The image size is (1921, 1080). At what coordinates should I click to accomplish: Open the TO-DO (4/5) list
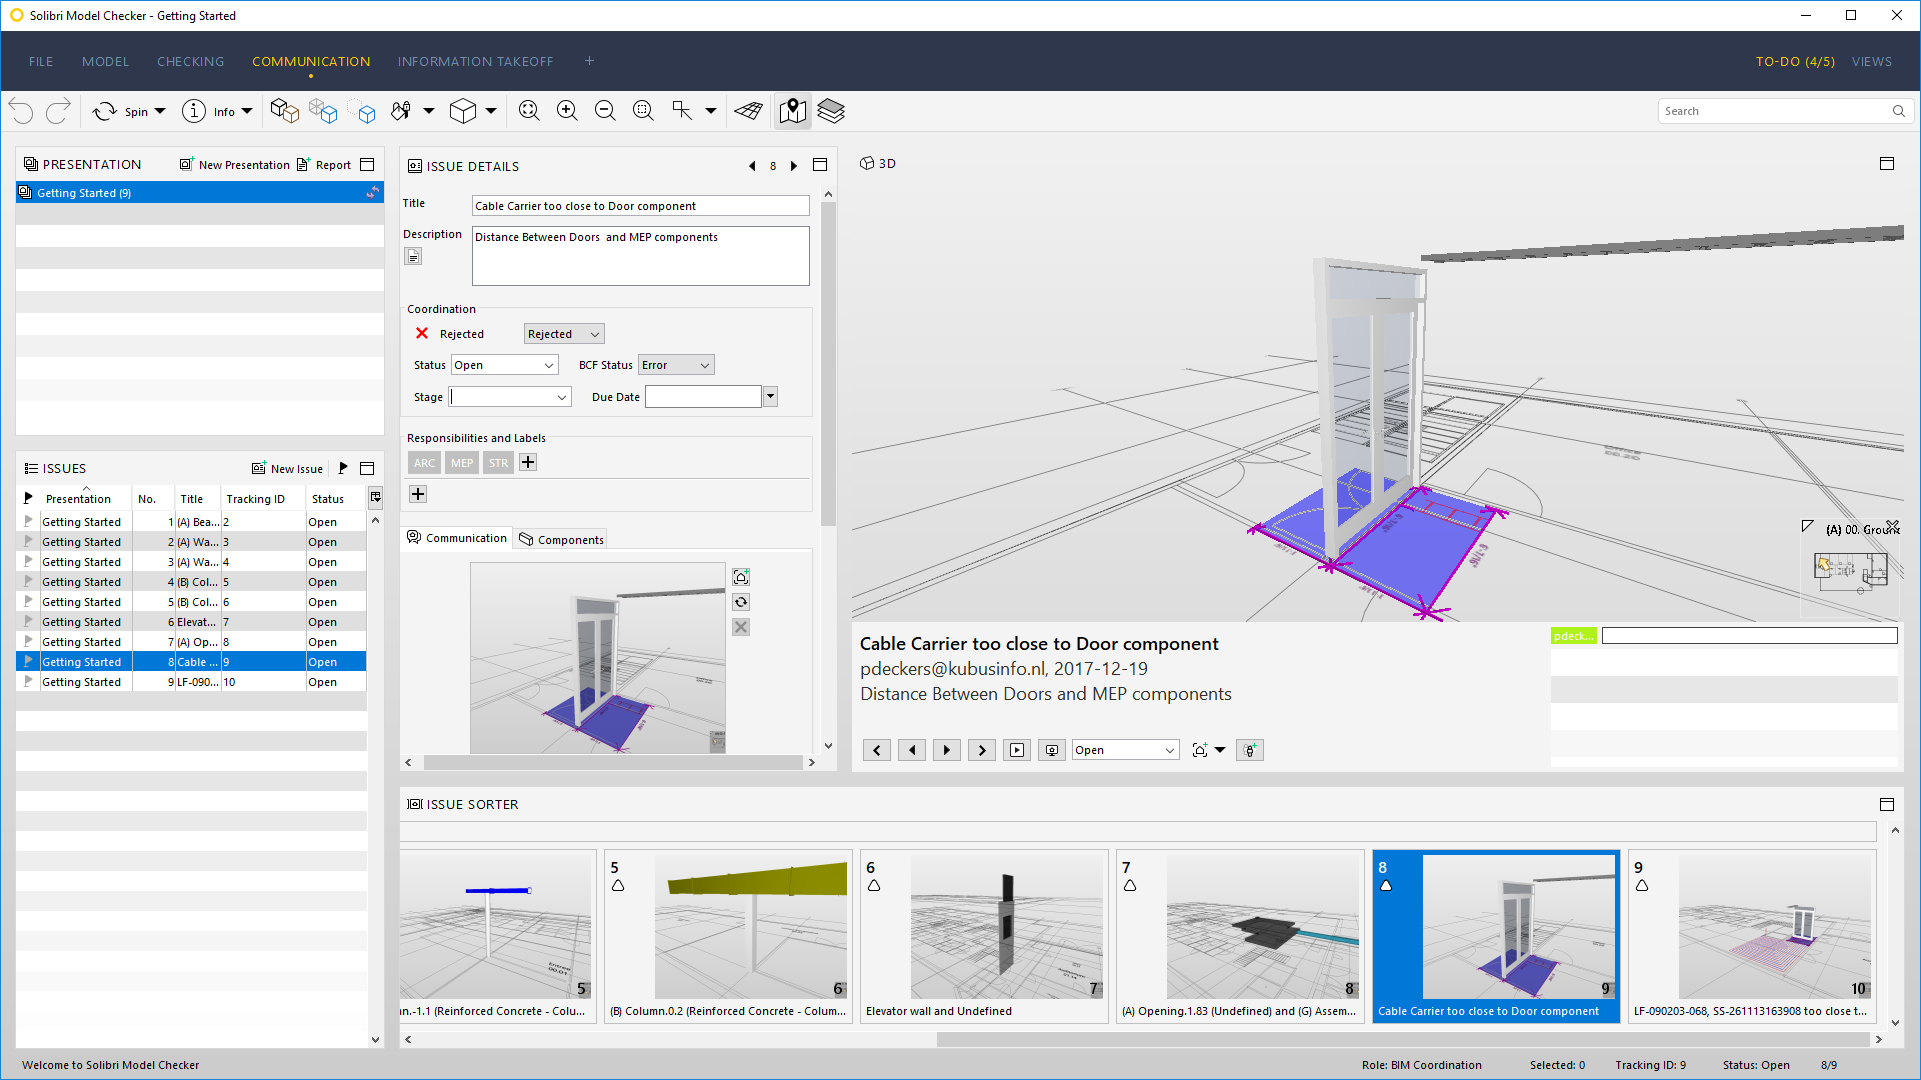[x=1795, y=61]
